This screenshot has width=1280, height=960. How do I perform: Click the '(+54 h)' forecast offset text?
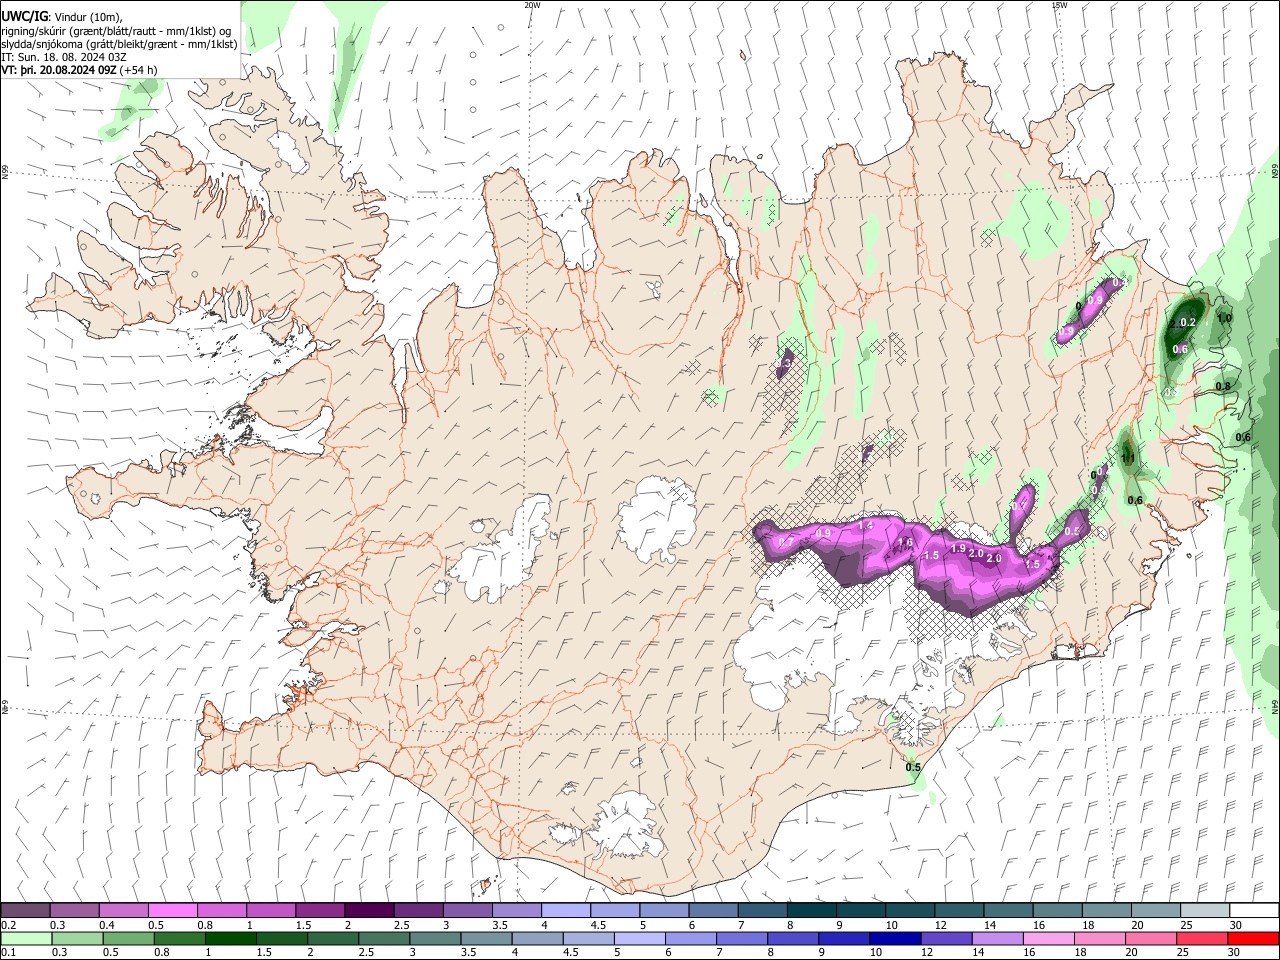(138, 70)
